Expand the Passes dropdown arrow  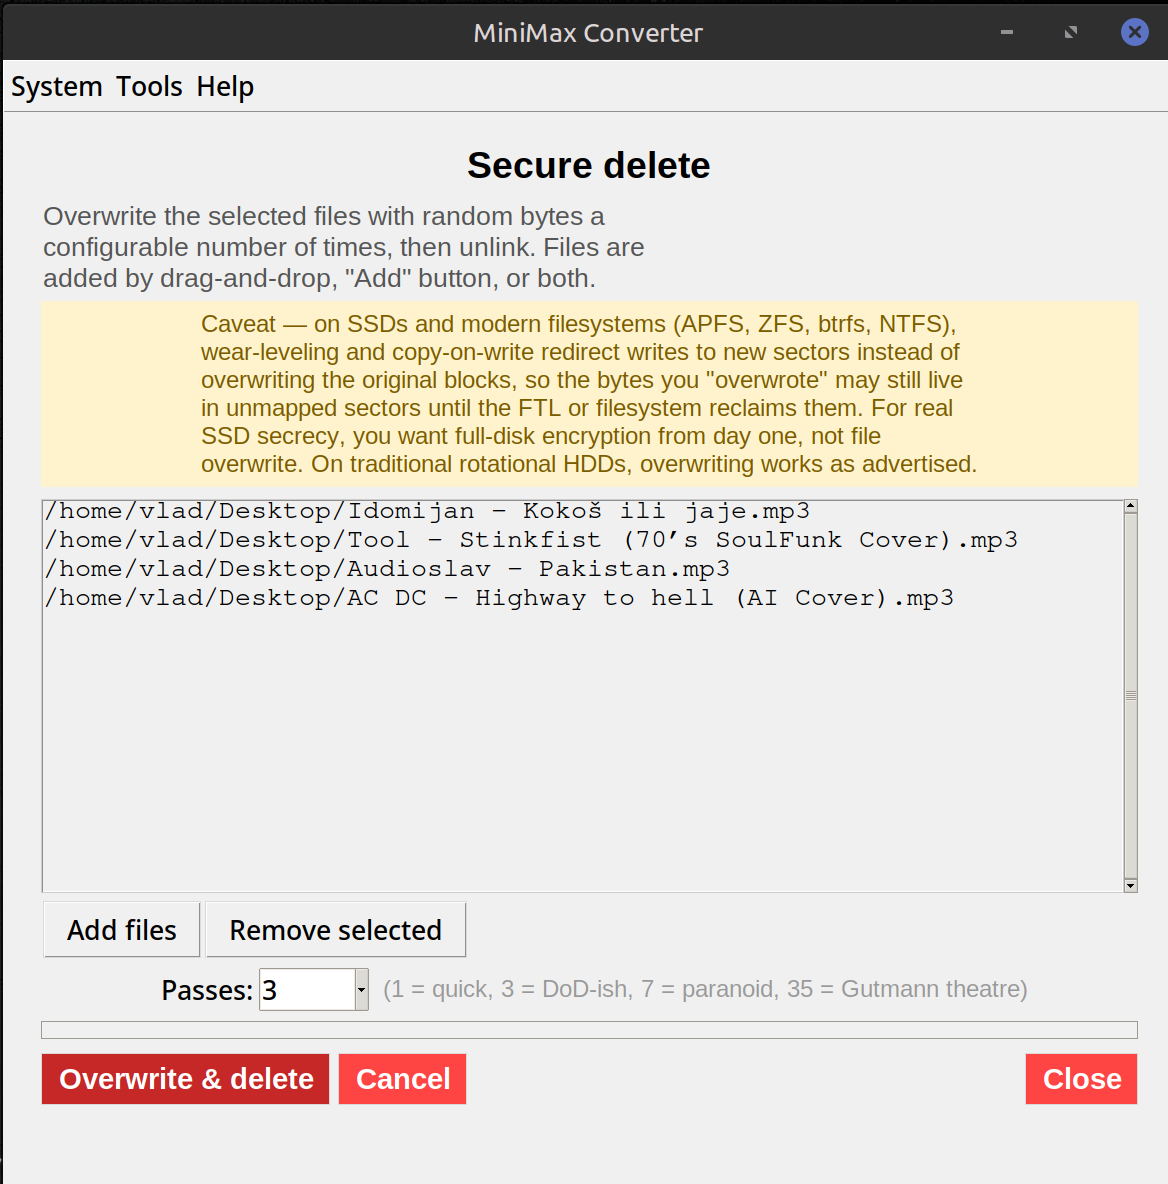362,990
